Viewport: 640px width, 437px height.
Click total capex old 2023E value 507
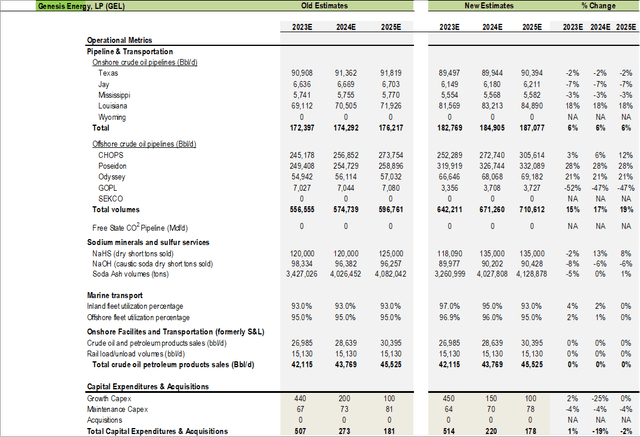[300, 431]
